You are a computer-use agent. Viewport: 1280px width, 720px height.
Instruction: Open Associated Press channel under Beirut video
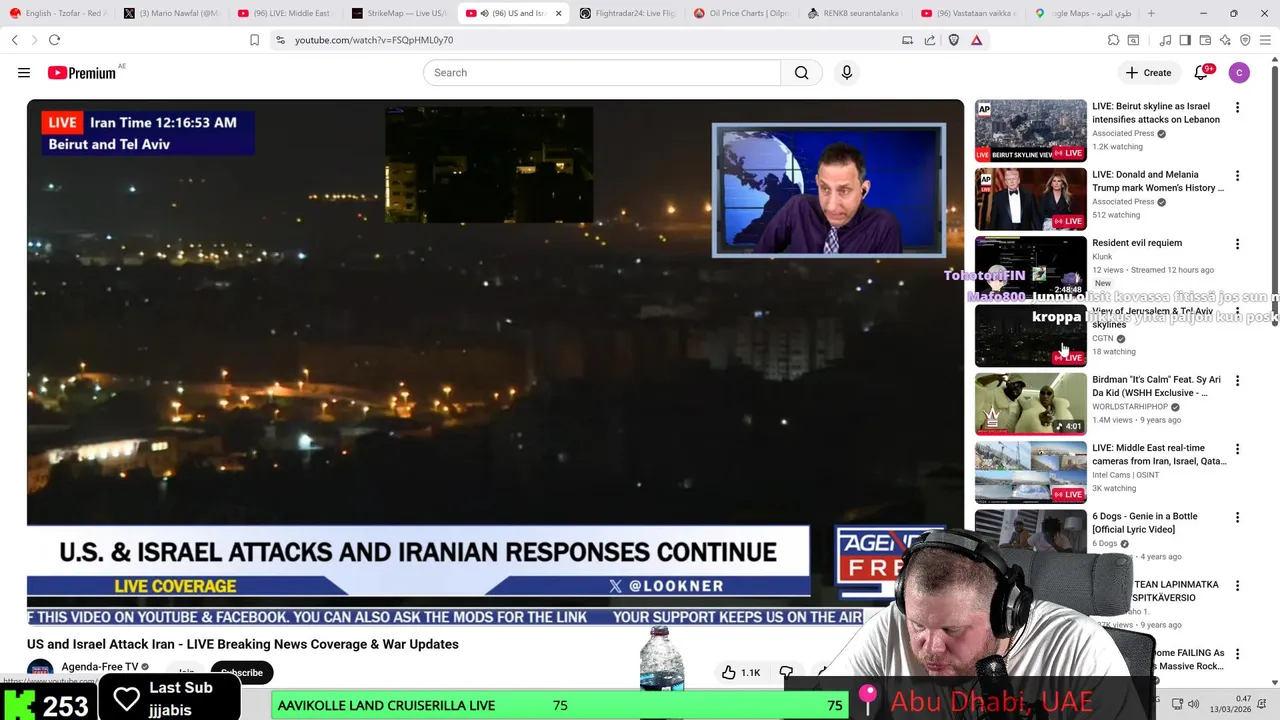pos(1123,133)
